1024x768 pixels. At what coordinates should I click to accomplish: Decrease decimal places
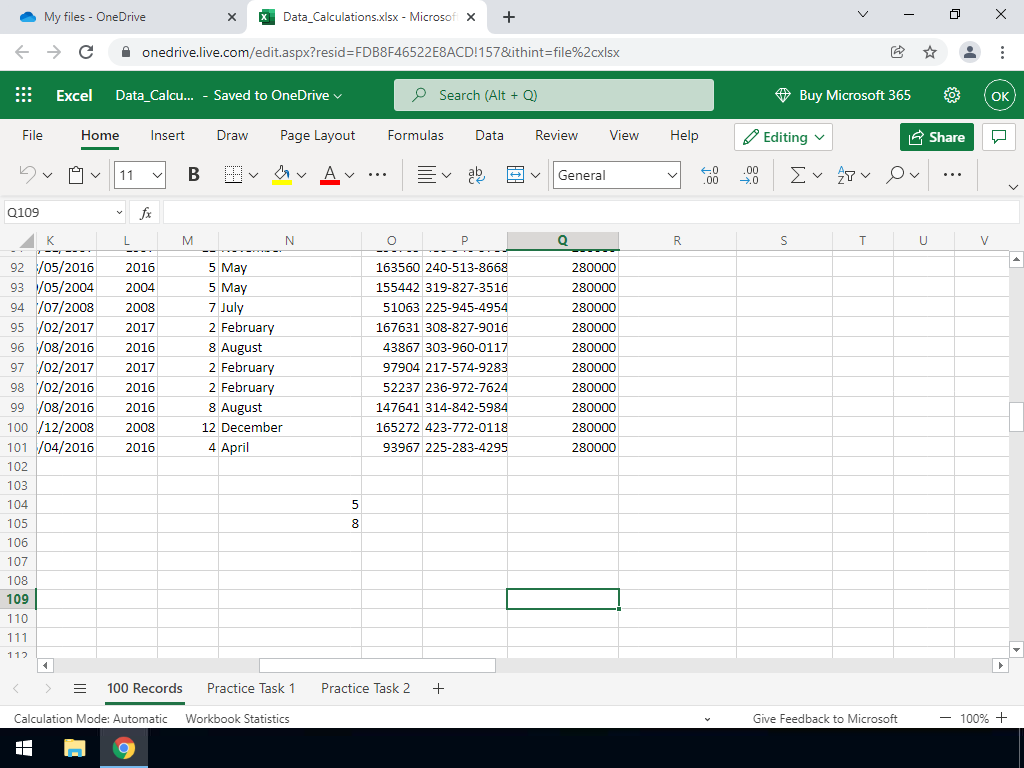pos(749,175)
